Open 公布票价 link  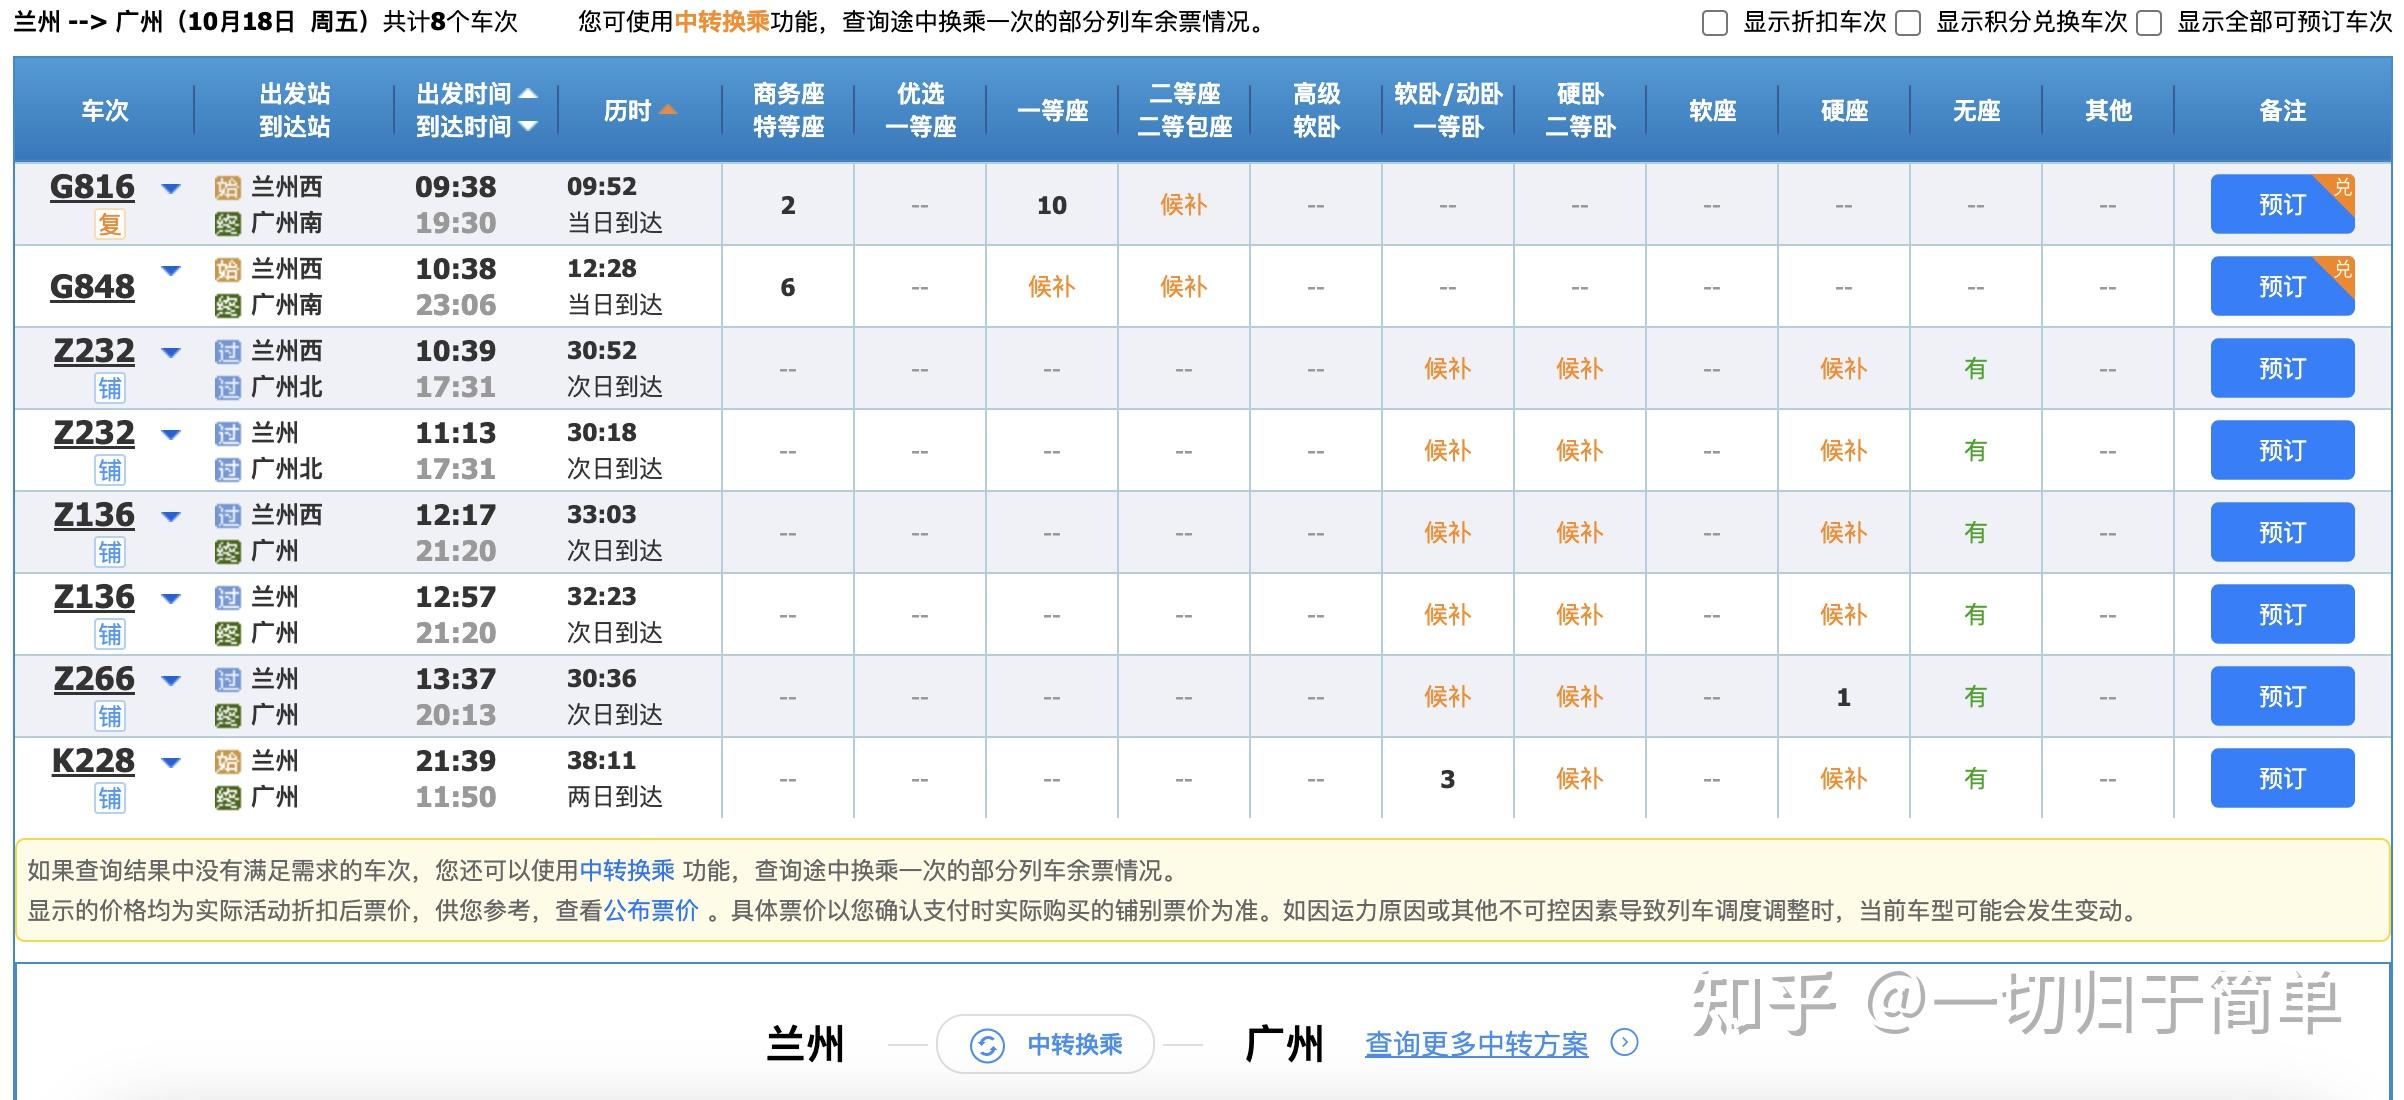click(x=651, y=911)
